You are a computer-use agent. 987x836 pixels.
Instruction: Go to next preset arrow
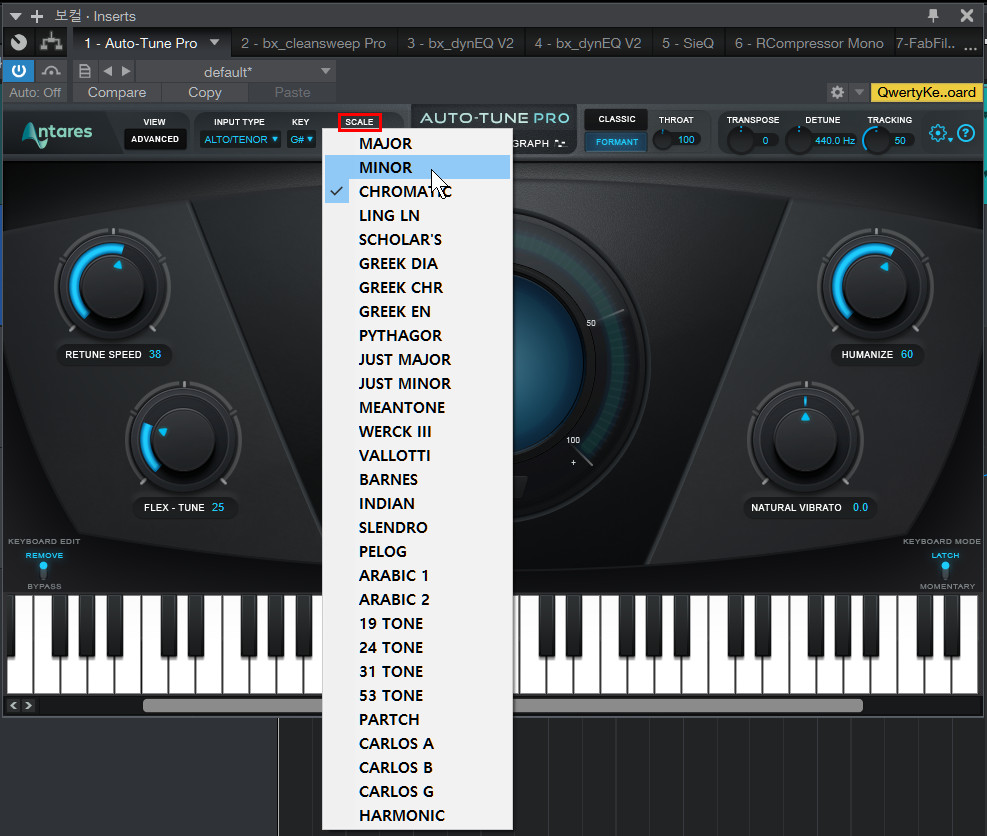coord(126,71)
